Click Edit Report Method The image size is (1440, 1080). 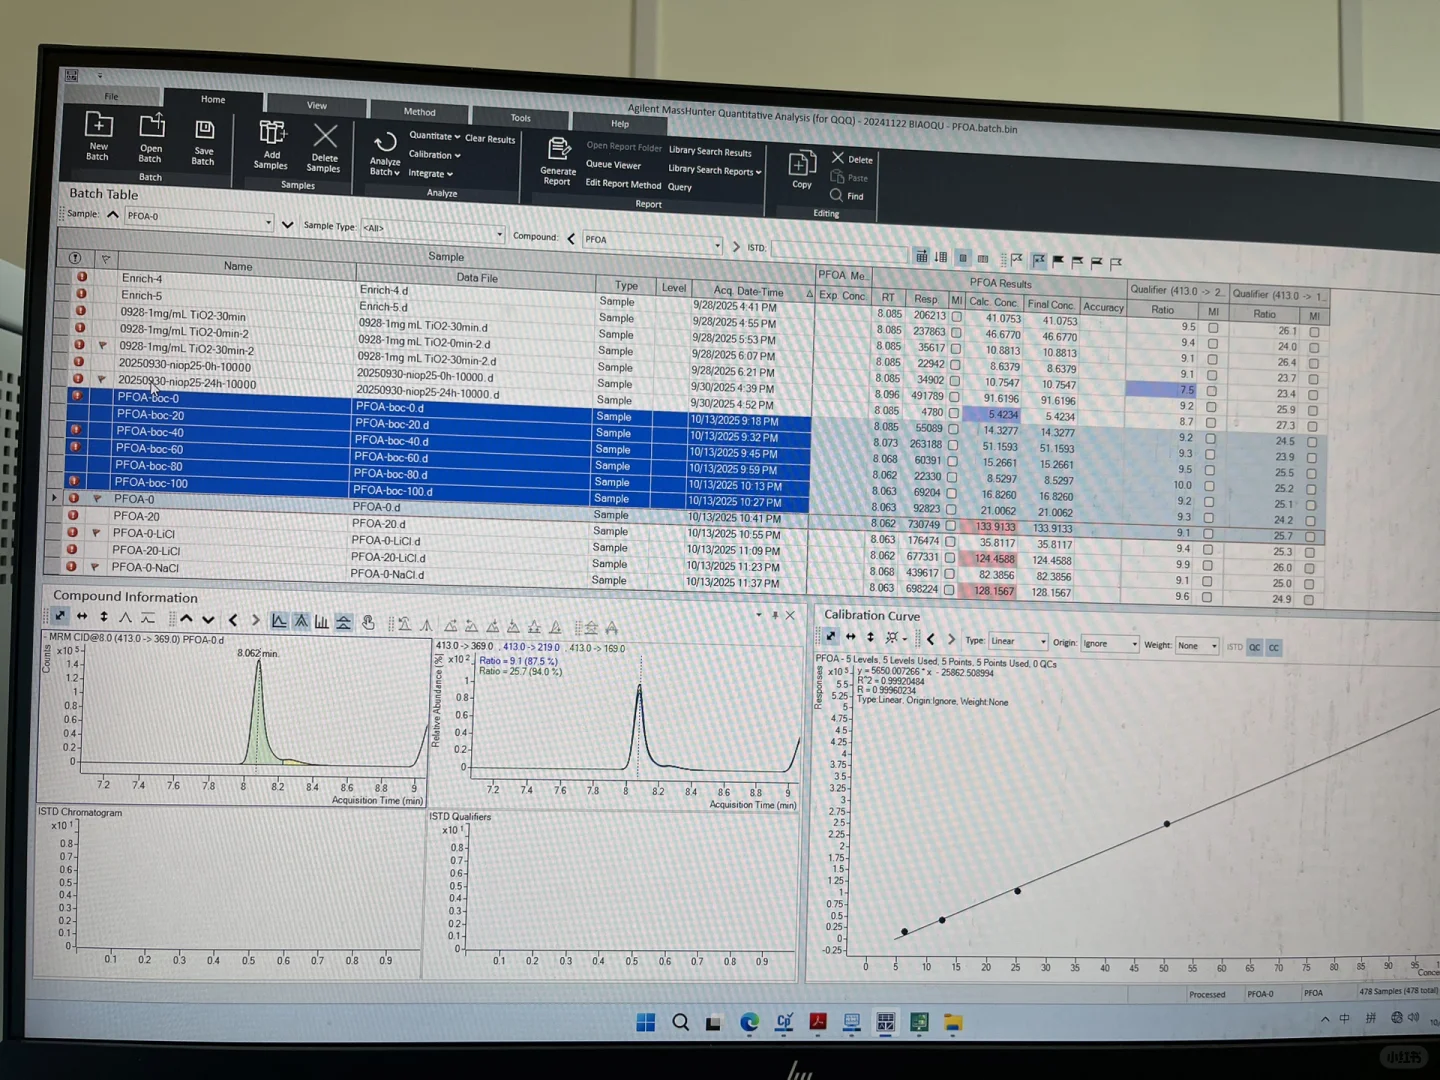623,184
